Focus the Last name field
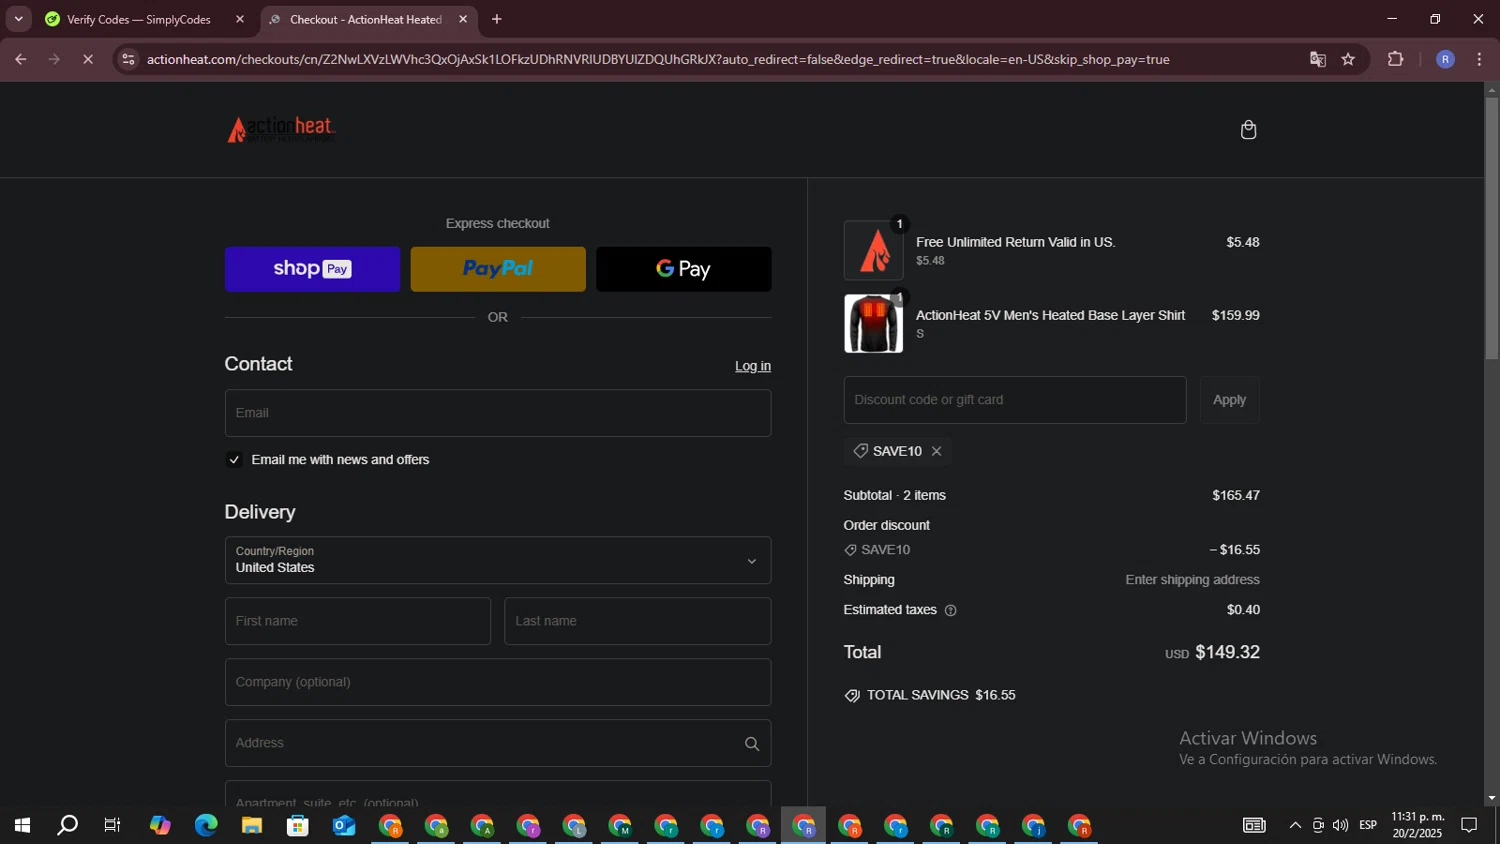Image resolution: width=1500 pixels, height=844 pixels. [x=638, y=621]
